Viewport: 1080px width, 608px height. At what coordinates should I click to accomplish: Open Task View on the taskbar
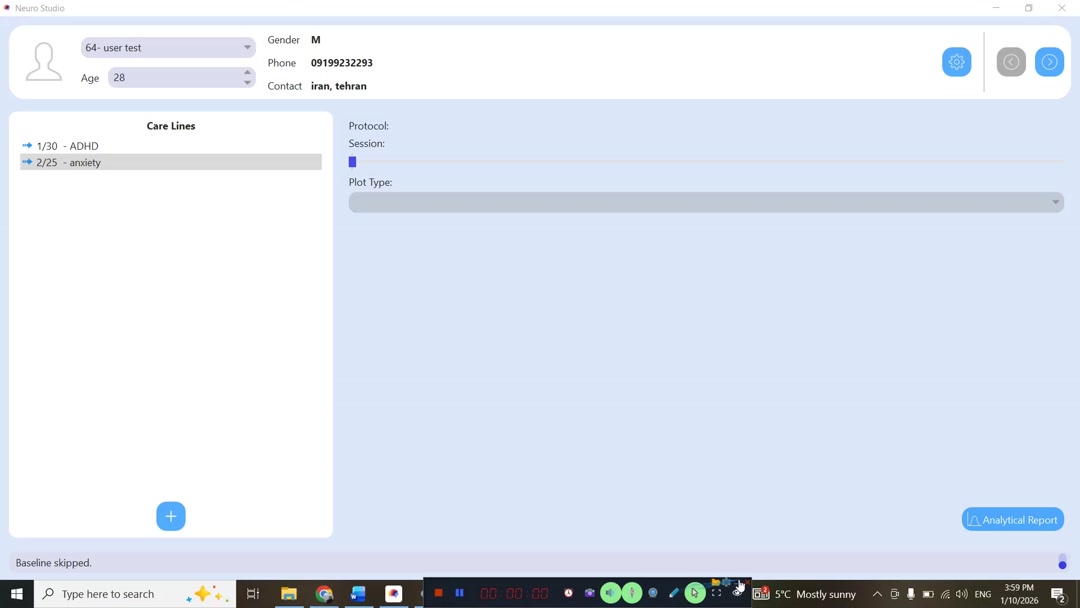[253, 594]
